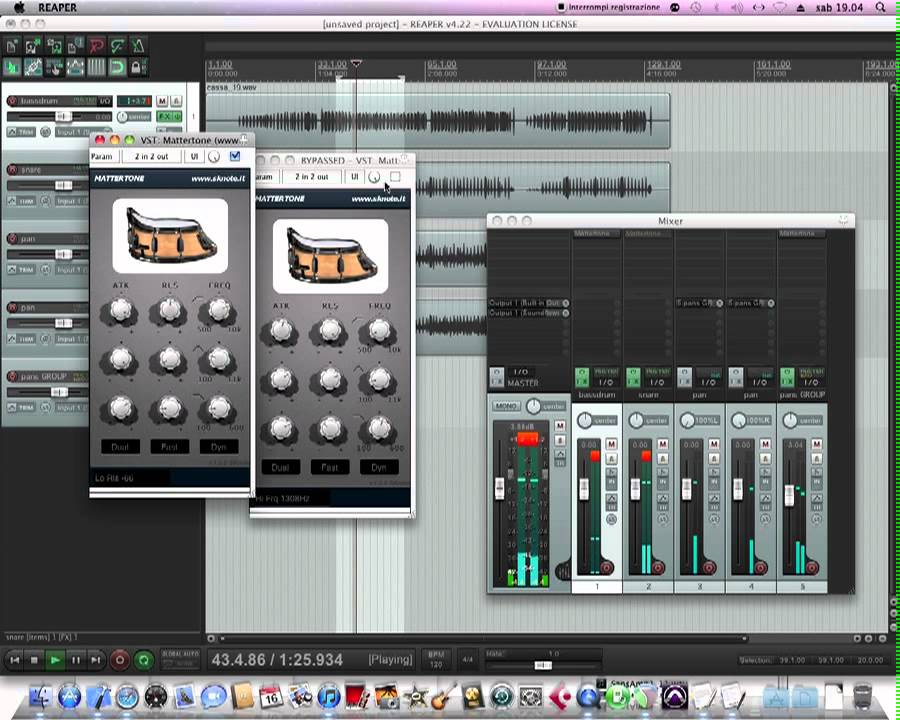
Task: Mute mixer channel 1 bassdrum
Action: click(x=611, y=444)
